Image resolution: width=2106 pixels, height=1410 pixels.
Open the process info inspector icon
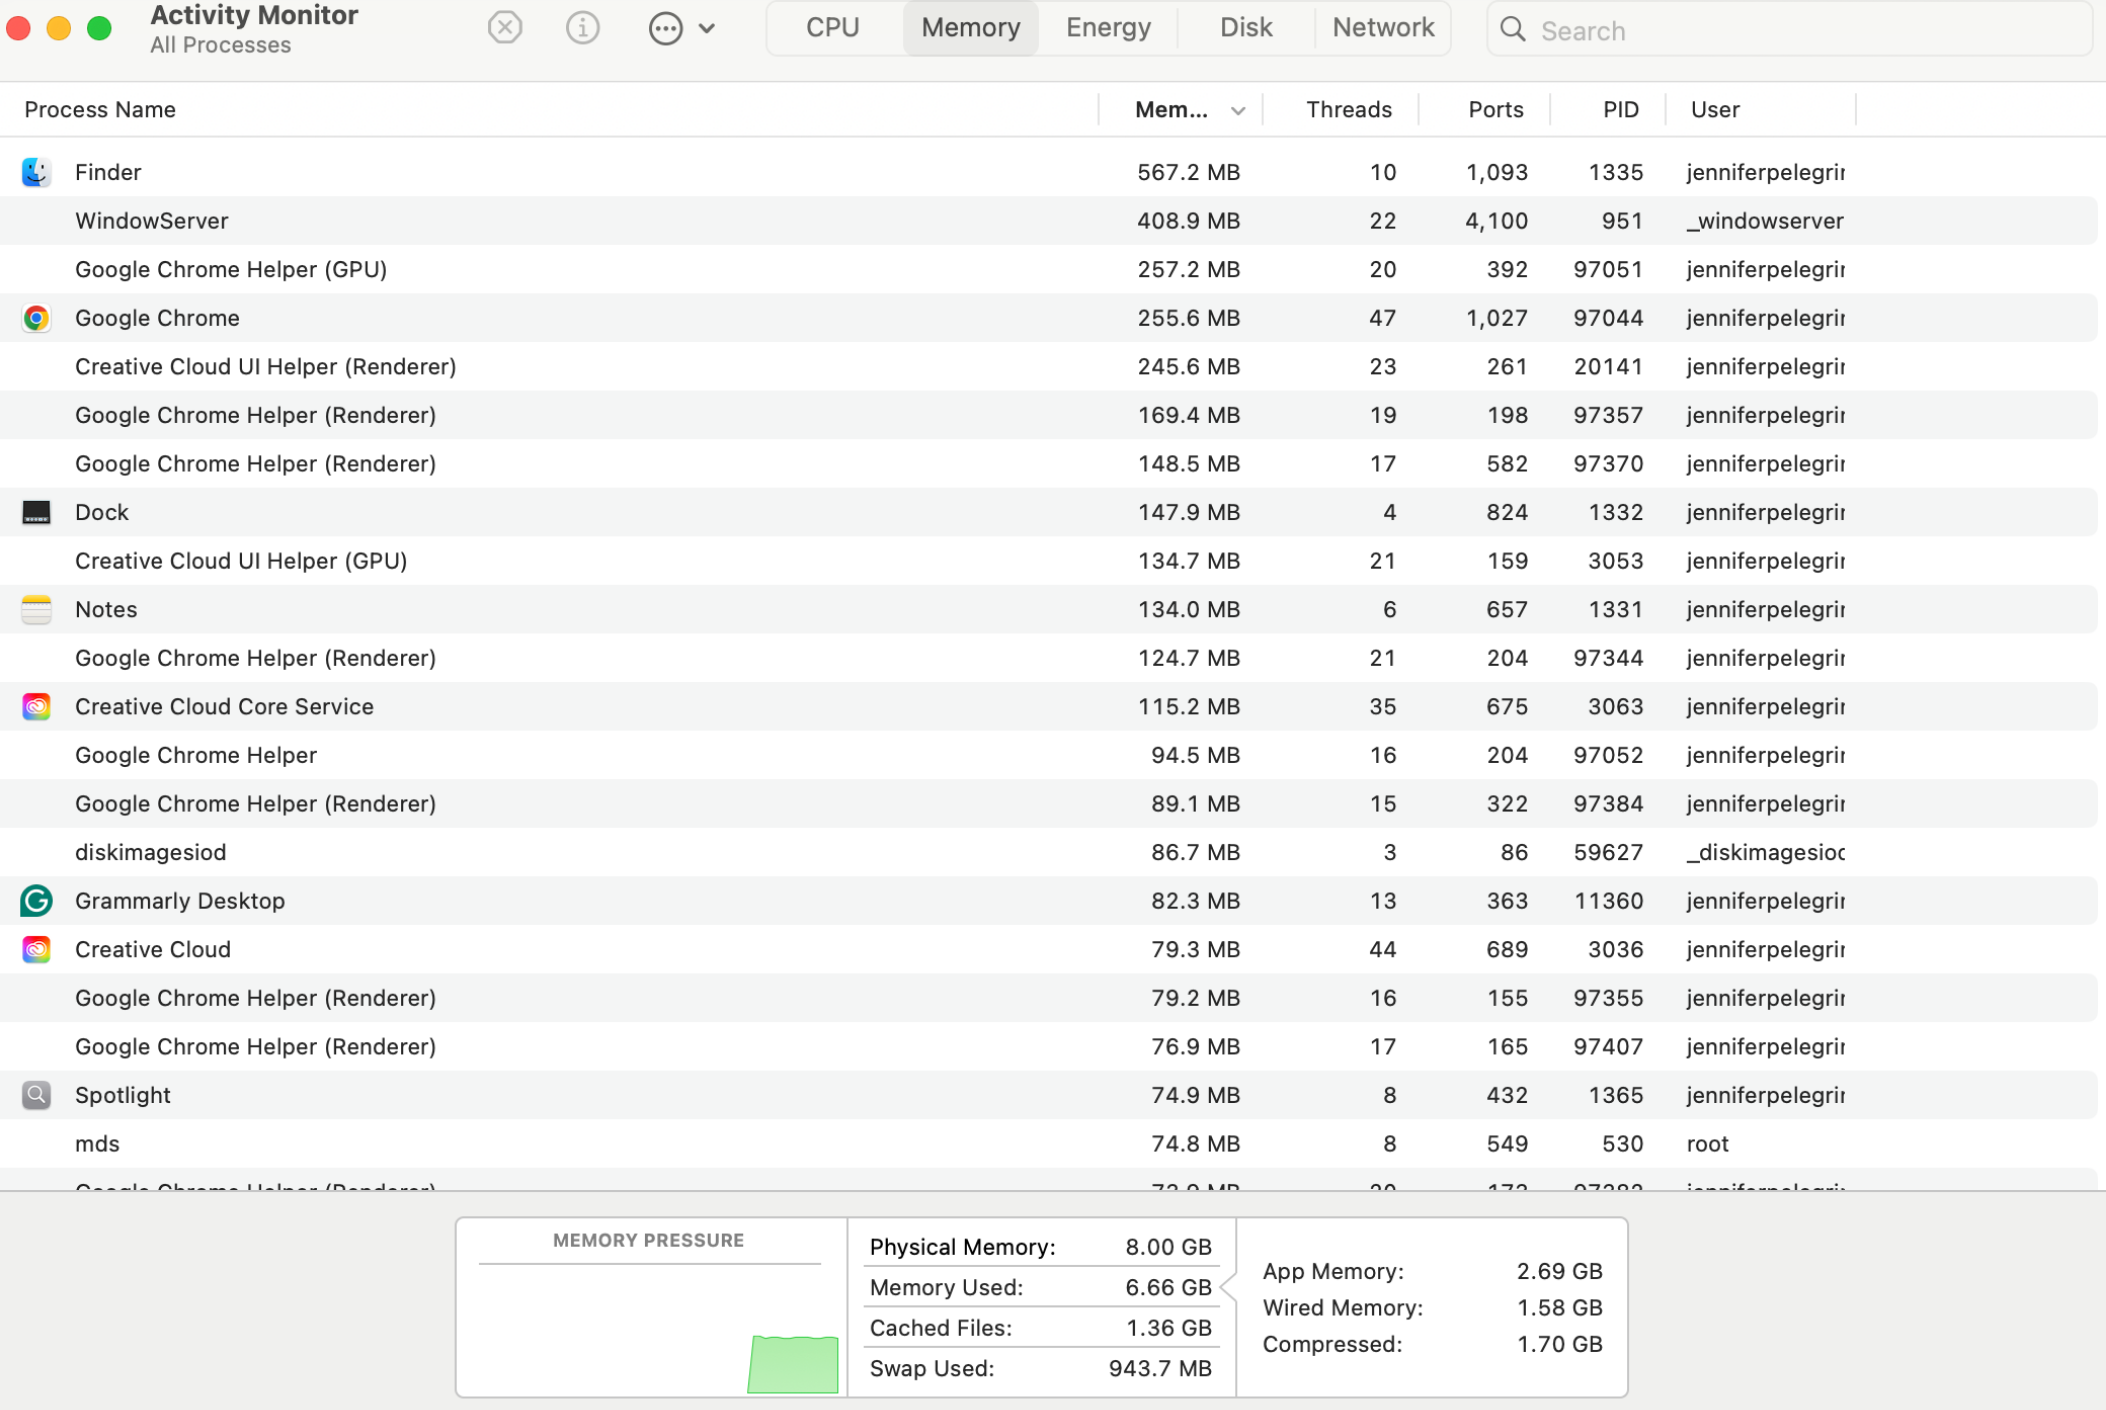[x=582, y=27]
